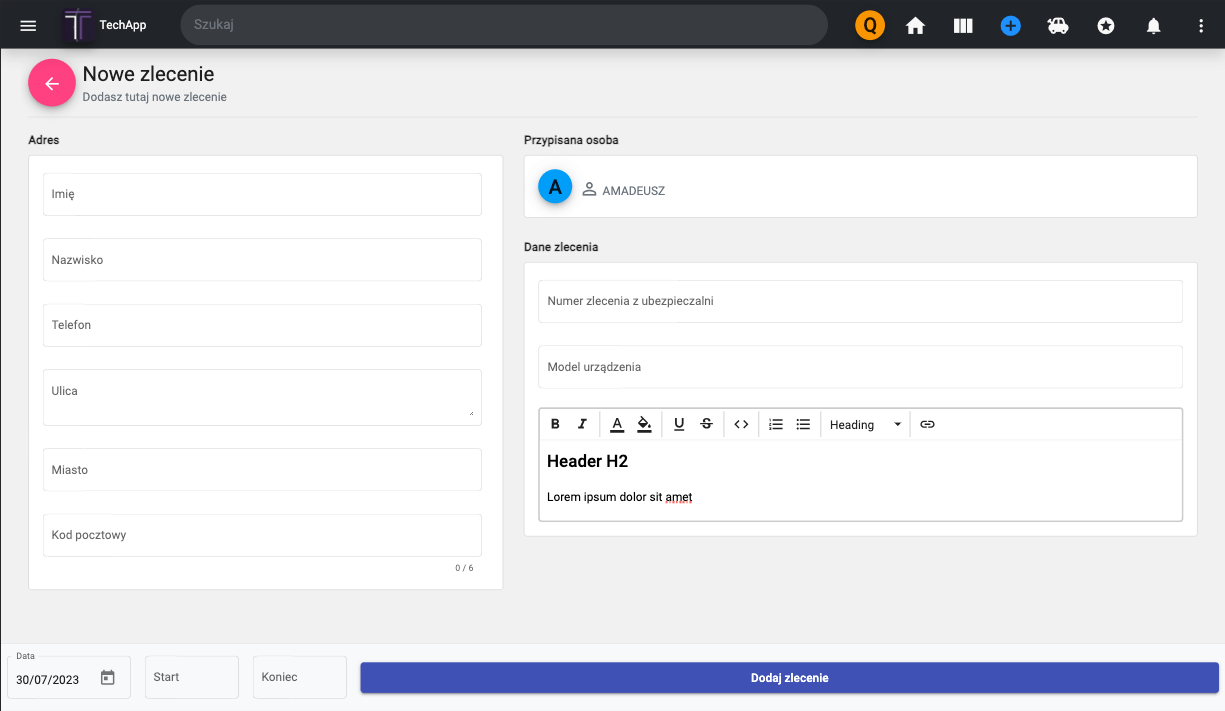
Task: Click into the Imię field
Action: 262,194
